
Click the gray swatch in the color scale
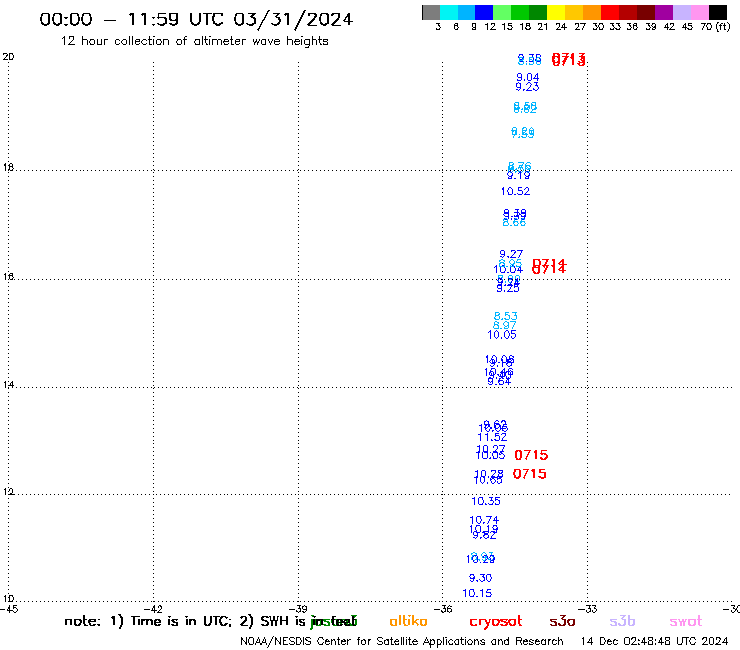pyautogui.click(x=431, y=12)
